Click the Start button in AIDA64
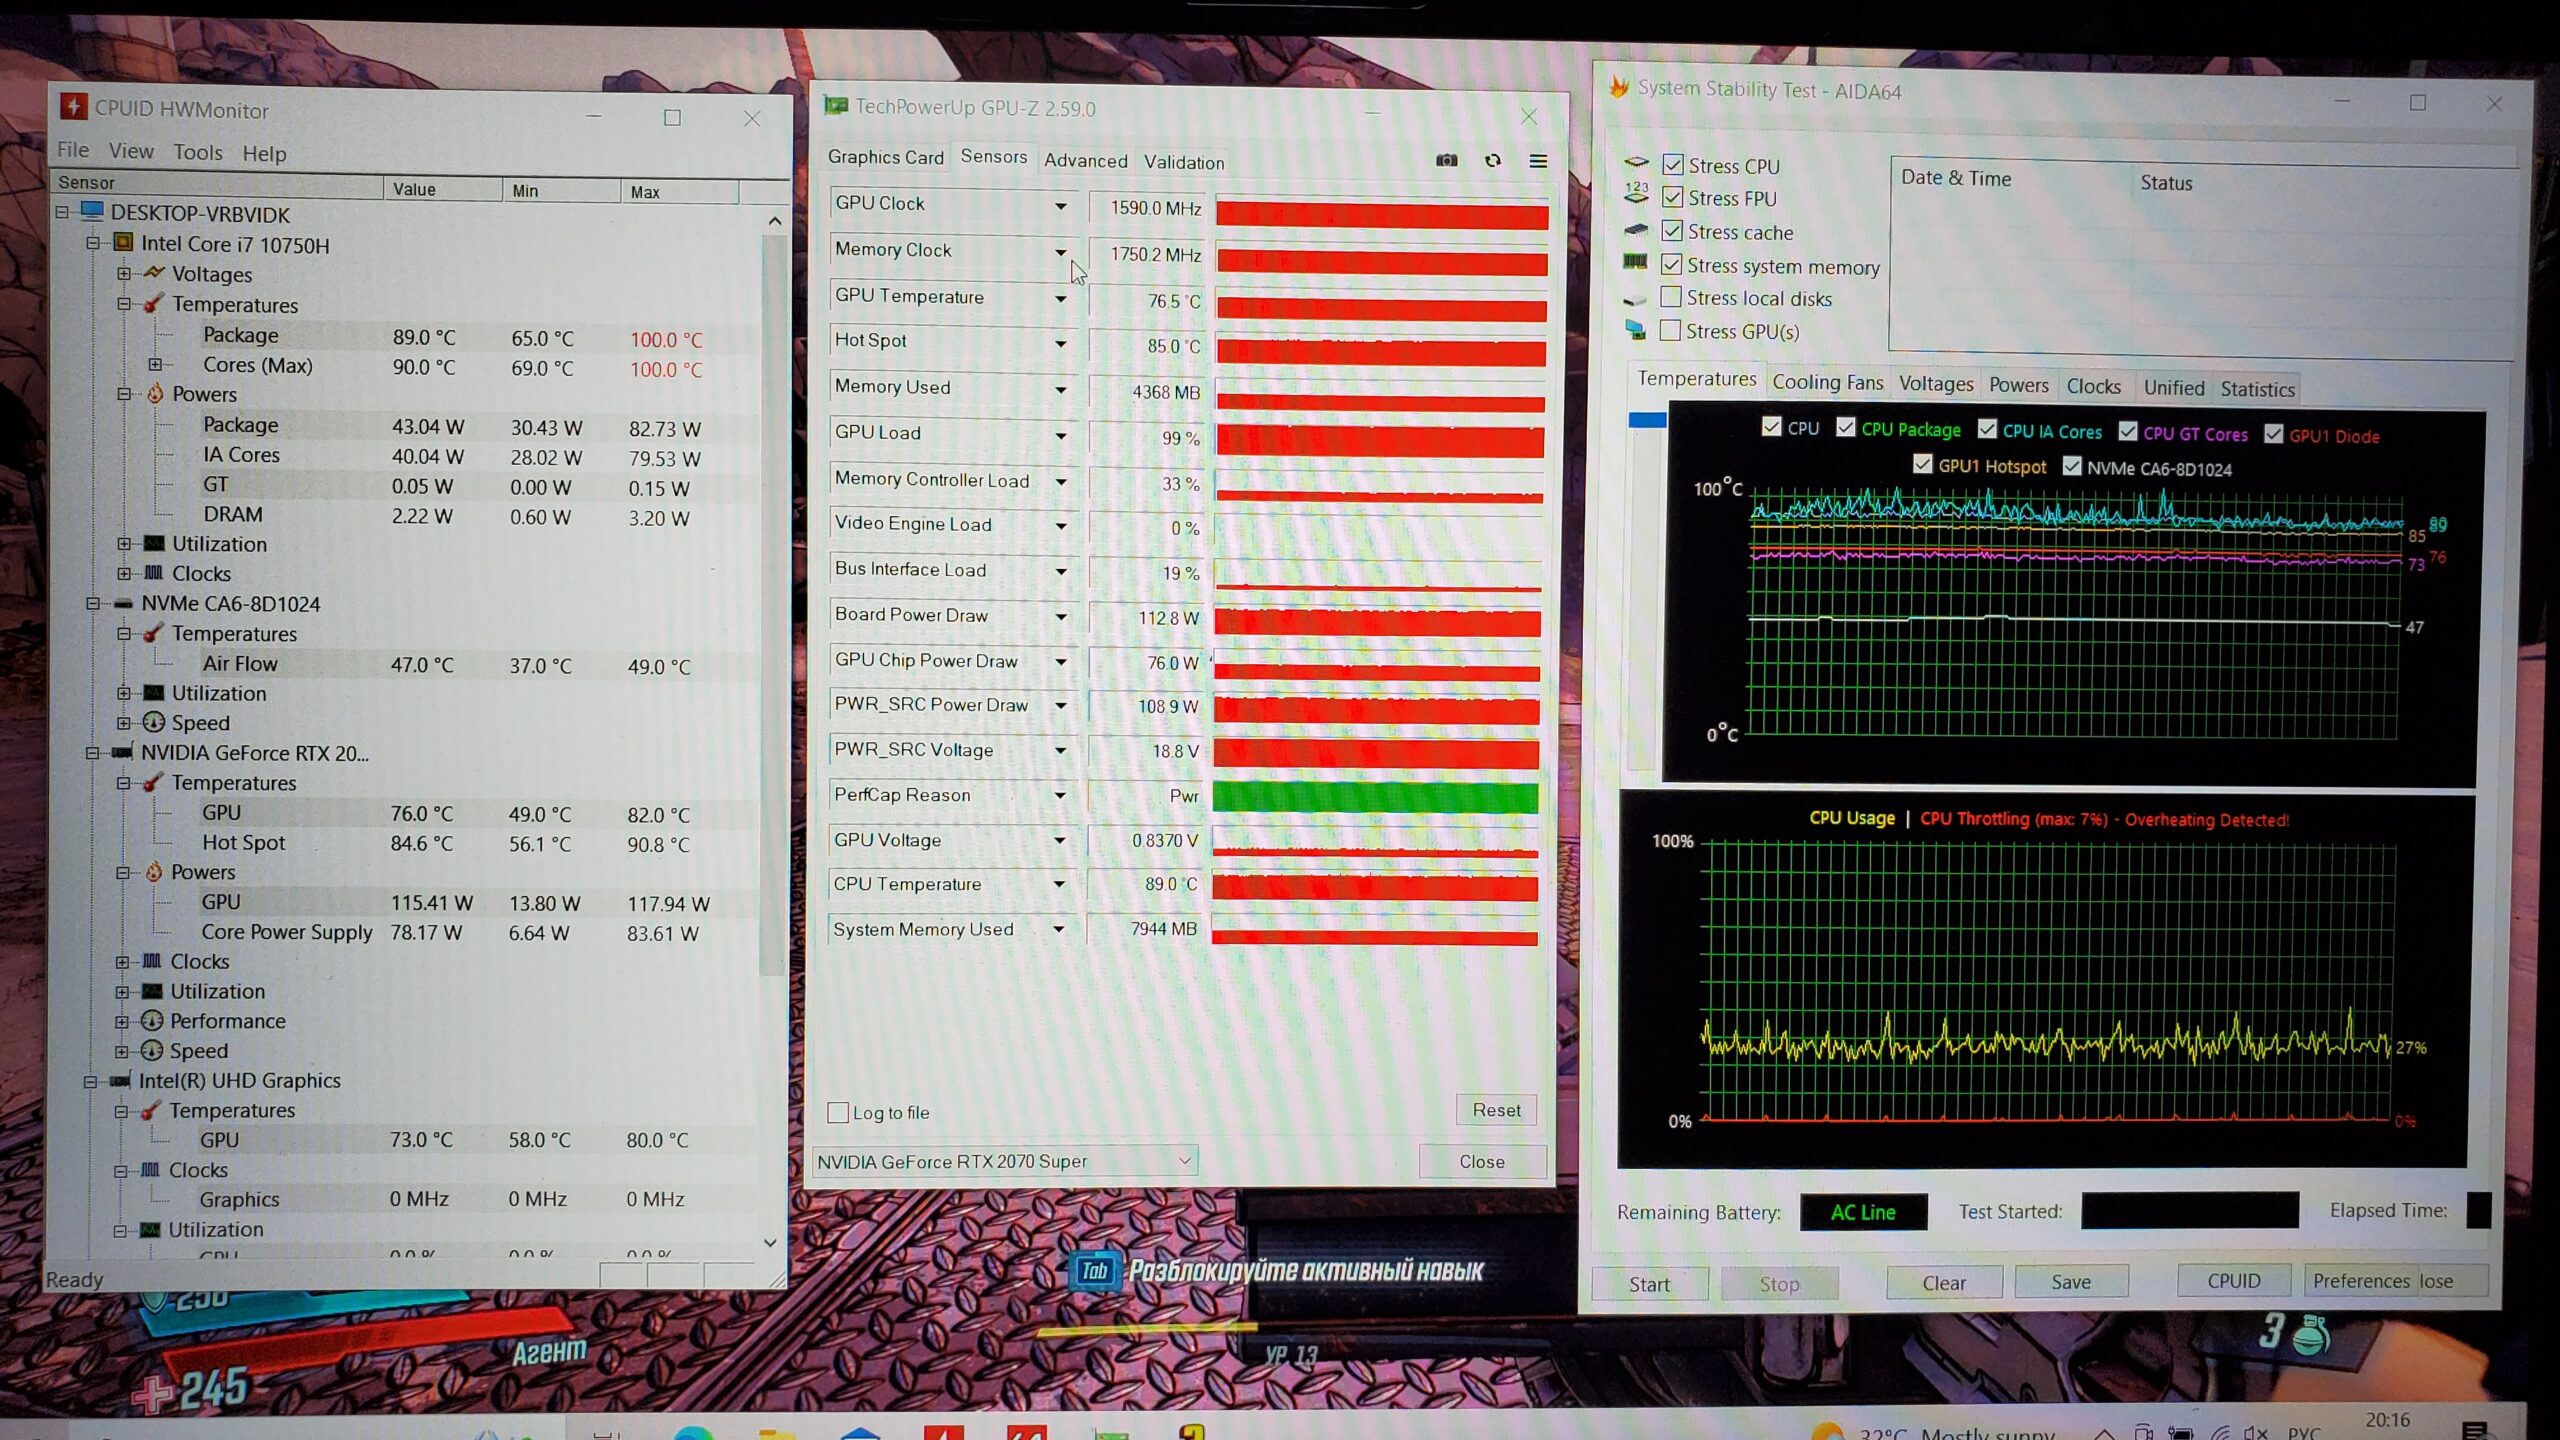 (x=1649, y=1284)
